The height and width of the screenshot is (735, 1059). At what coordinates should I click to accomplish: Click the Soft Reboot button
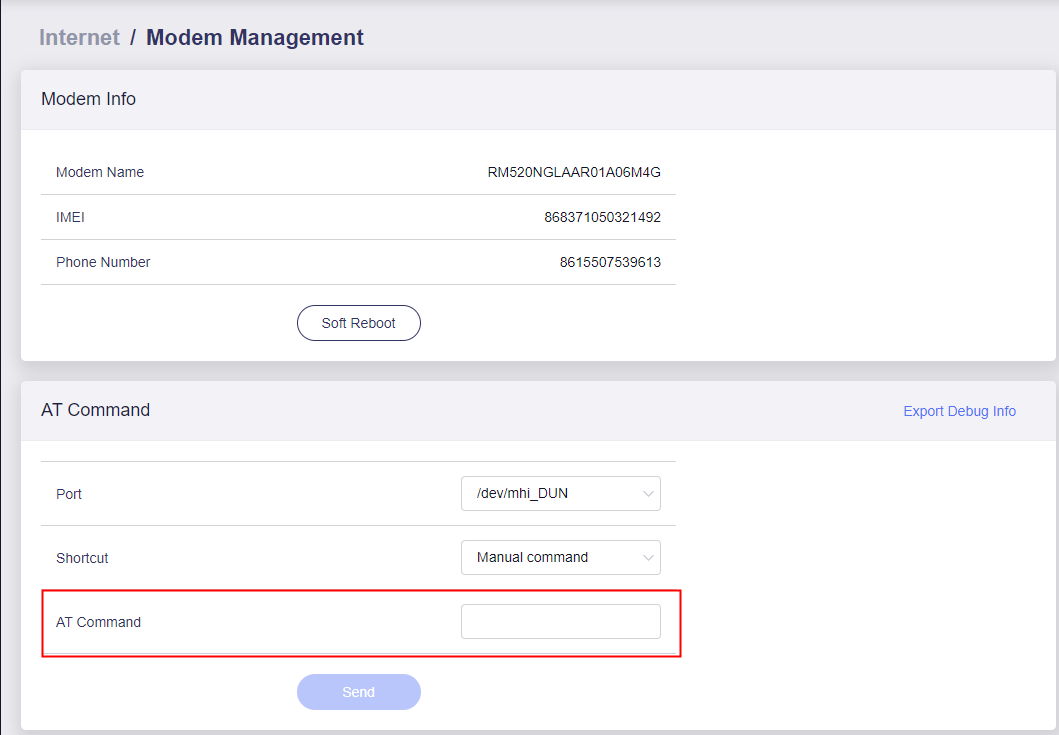pos(358,323)
